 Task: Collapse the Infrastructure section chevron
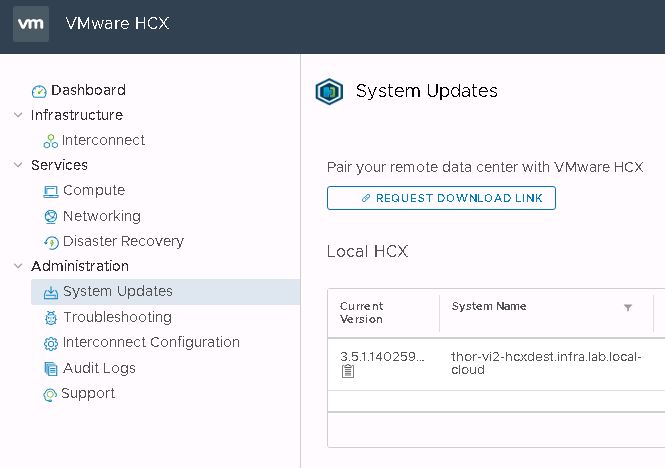click(x=18, y=115)
